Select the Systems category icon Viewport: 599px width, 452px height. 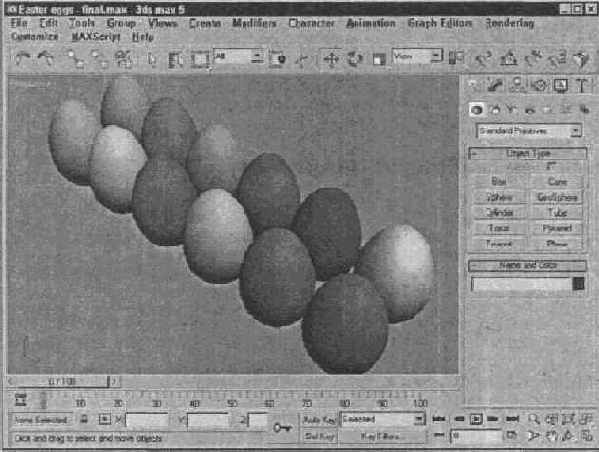point(584,110)
